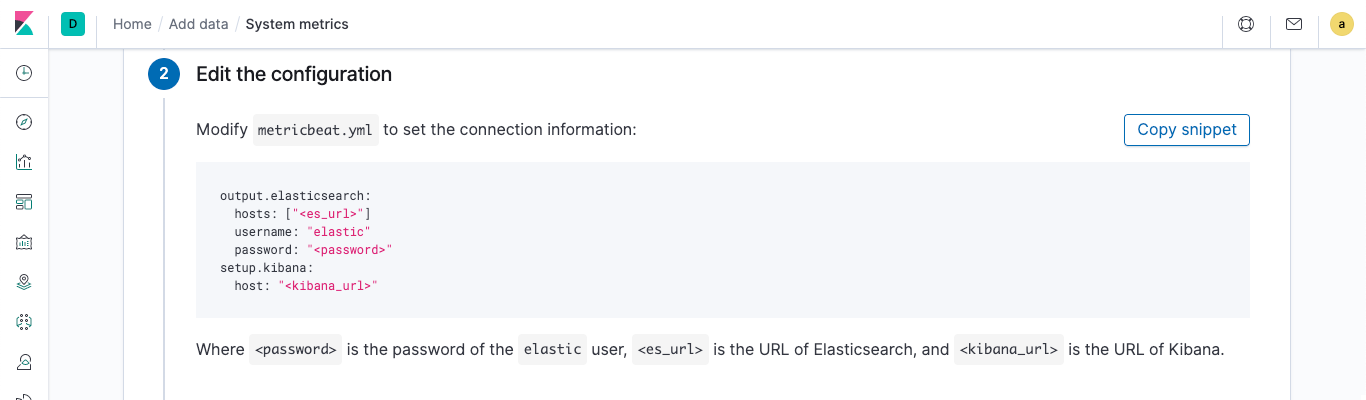Viewport: 1366px width, 400px height.
Task: Open Canvas icon in sidebar
Action: point(24,242)
